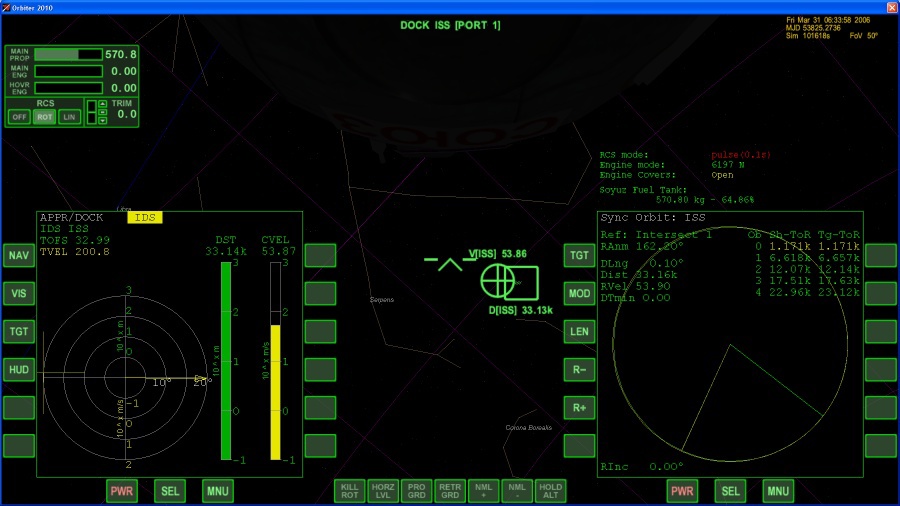
Task: Toggle right MFD power with PWR
Action: click(x=682, y=491)
